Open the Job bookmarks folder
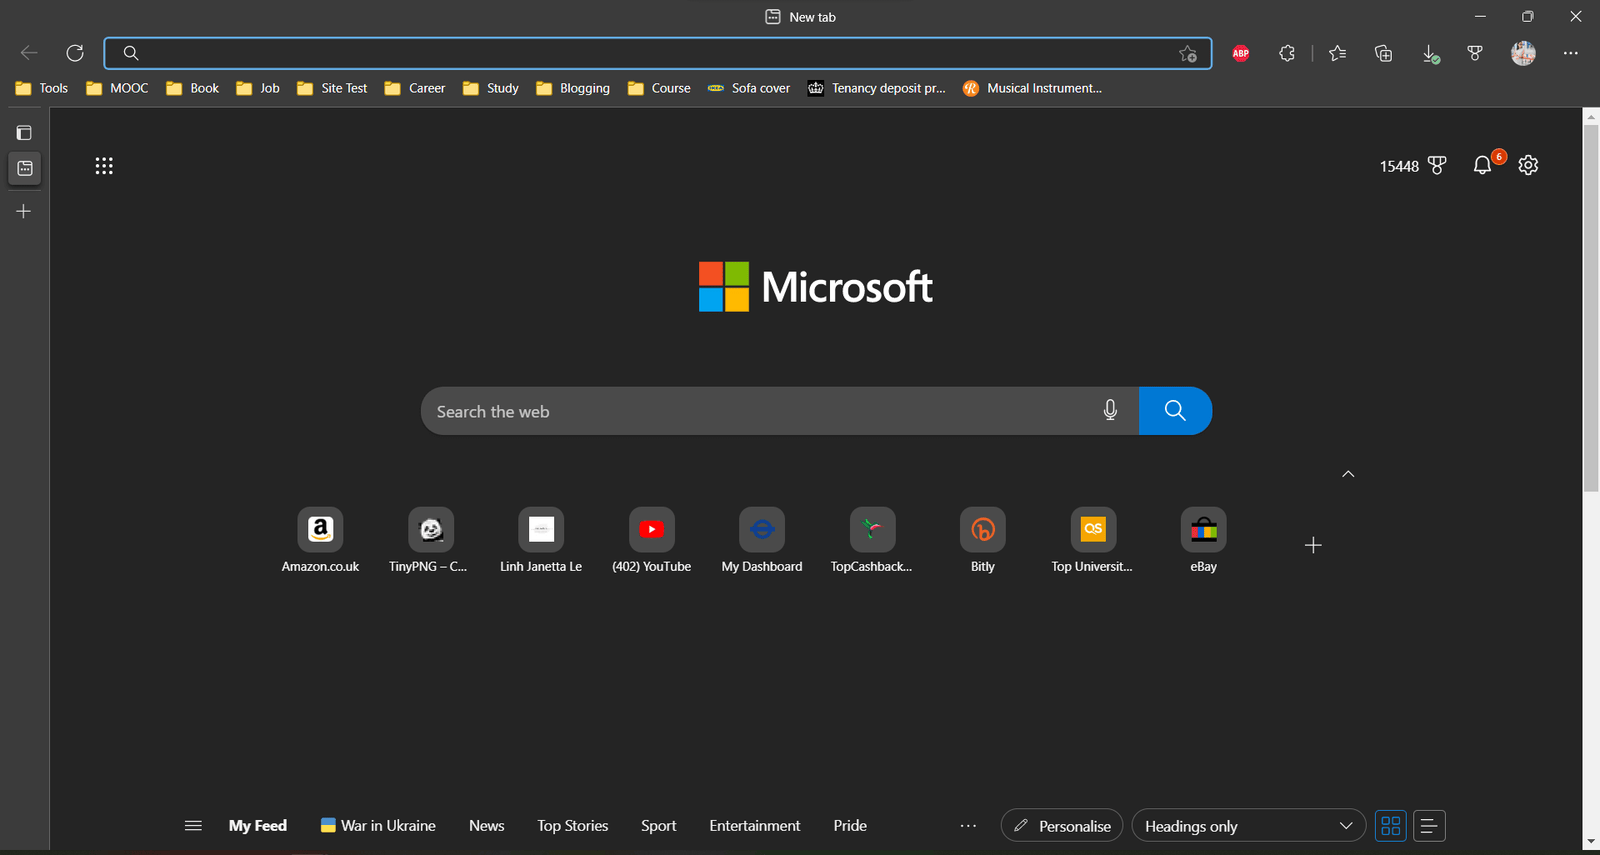The image size is (1600, 855). [x=258, y=88]
